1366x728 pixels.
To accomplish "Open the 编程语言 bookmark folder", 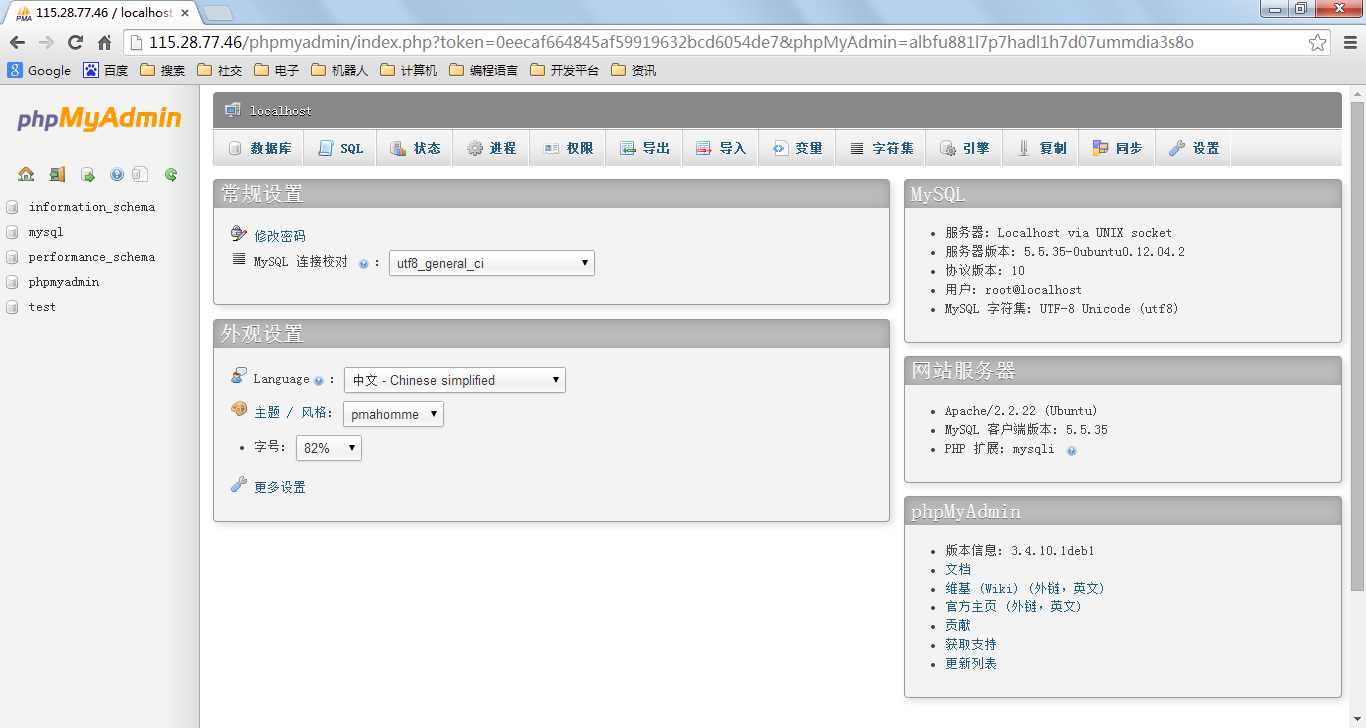I will point(484,70).
